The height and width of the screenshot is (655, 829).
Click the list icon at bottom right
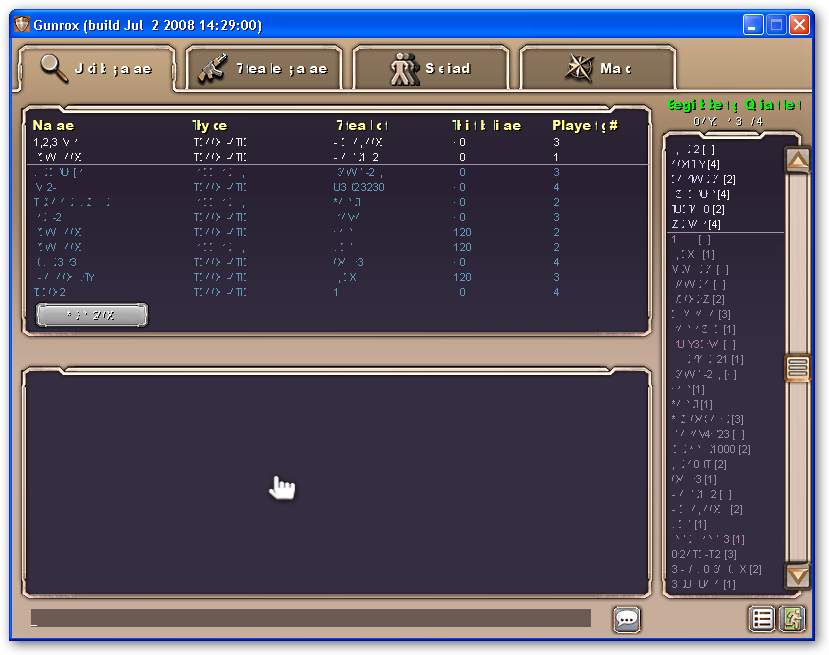pyautogui.click(x=762, y=619)
